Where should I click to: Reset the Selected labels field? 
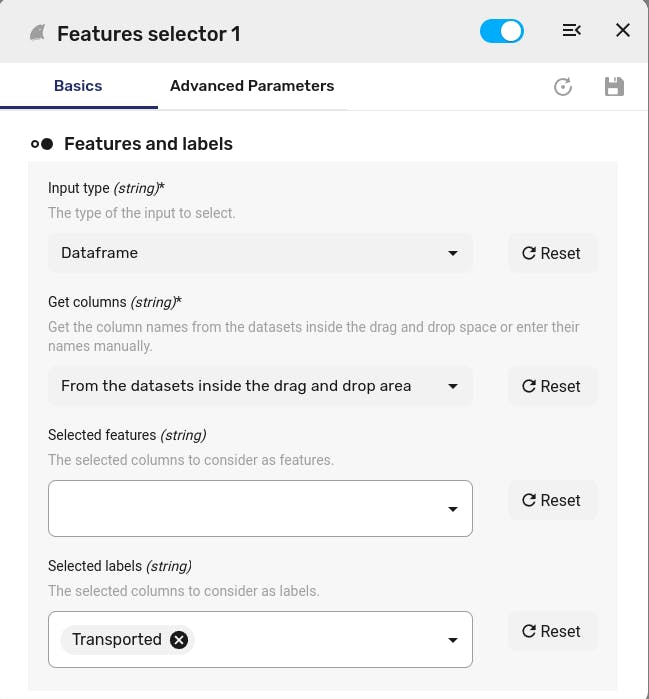point(552,631)
